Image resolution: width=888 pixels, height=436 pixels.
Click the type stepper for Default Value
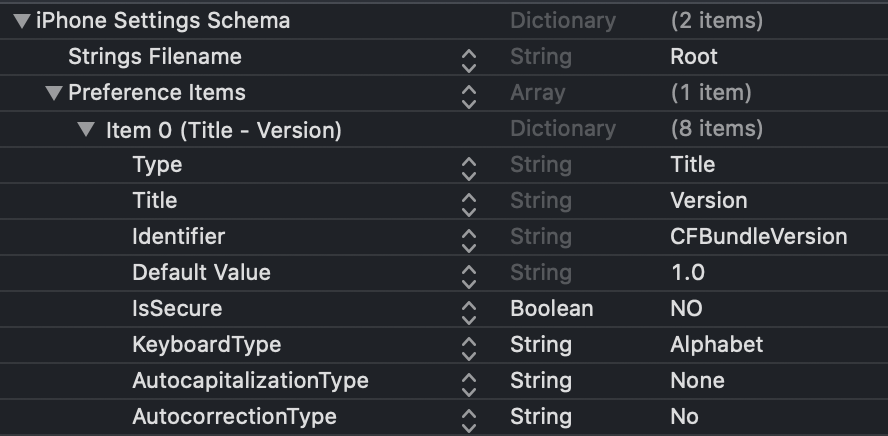(469, 273)
